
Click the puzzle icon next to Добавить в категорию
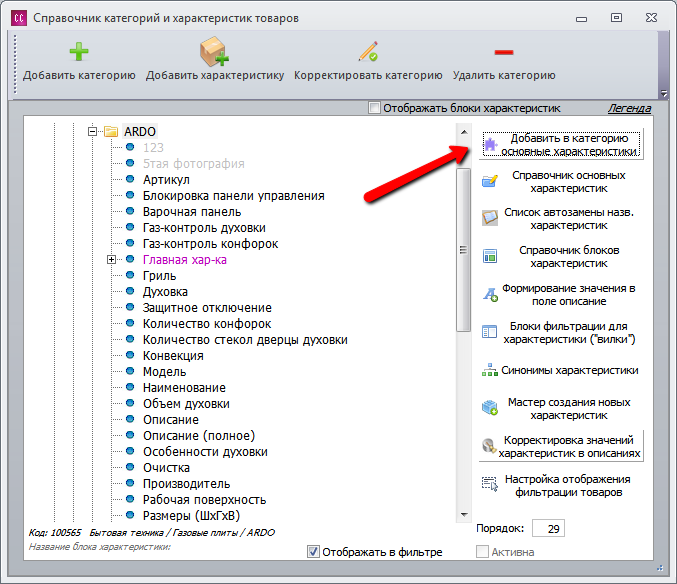coord(490,144)
